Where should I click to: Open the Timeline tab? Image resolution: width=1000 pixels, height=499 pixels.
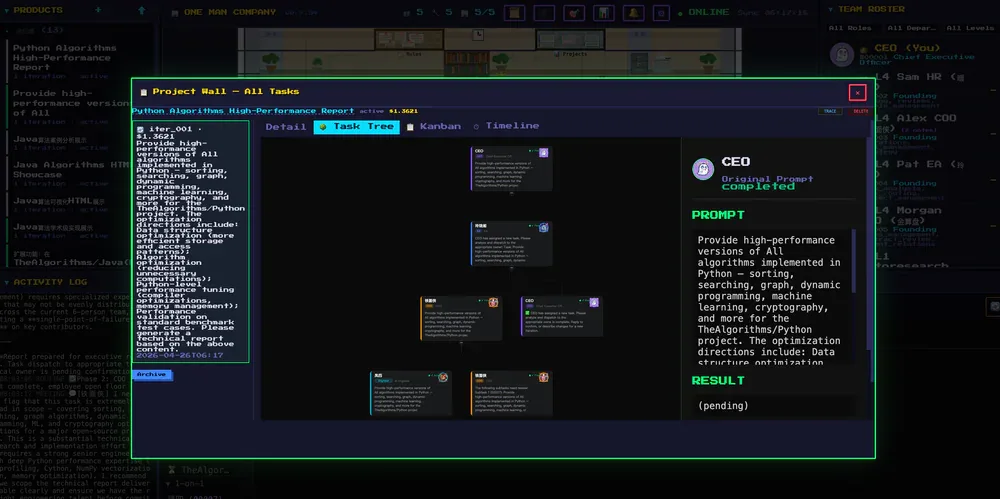tap(506, 126)
